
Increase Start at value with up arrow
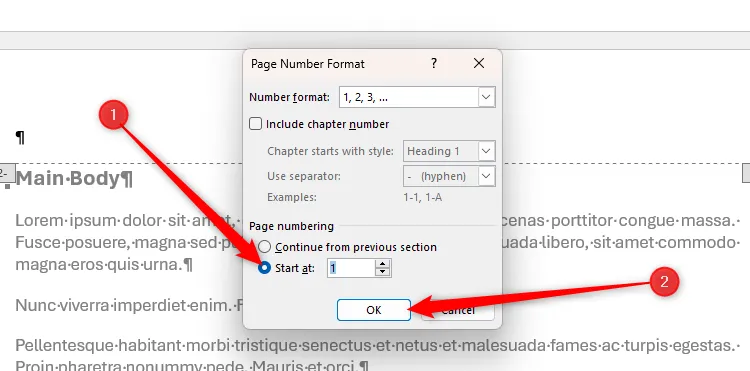coord(382,263)
